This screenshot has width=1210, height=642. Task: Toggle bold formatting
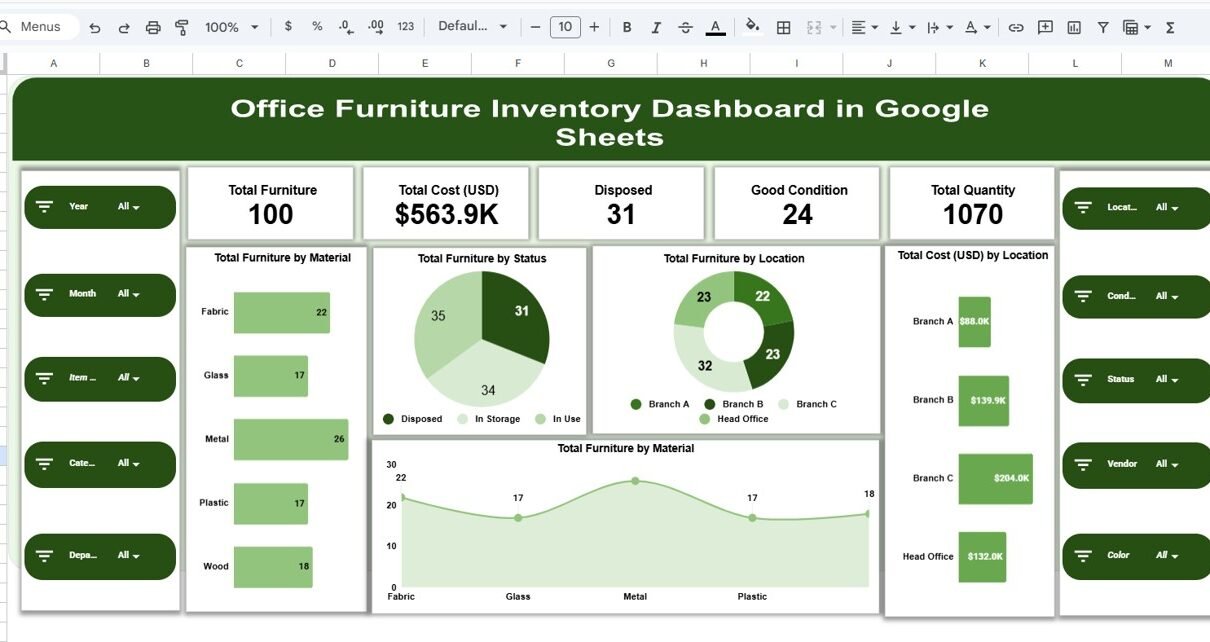627,27
